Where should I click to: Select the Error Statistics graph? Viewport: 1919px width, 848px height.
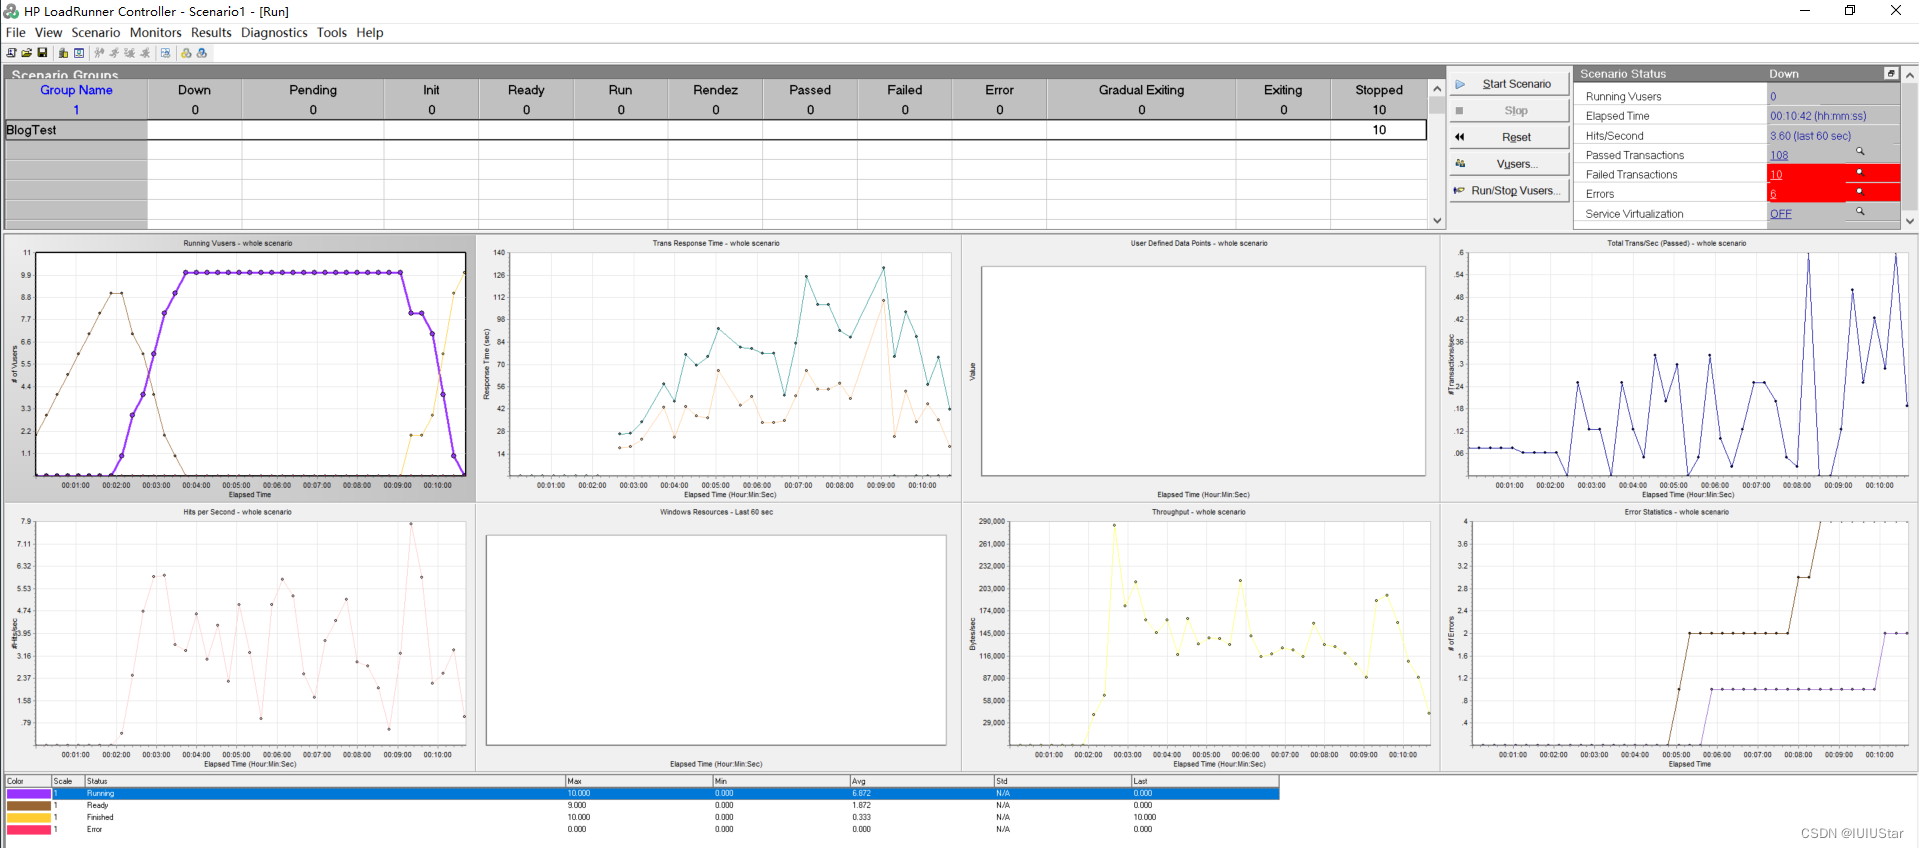click(x=1679, y=637)
